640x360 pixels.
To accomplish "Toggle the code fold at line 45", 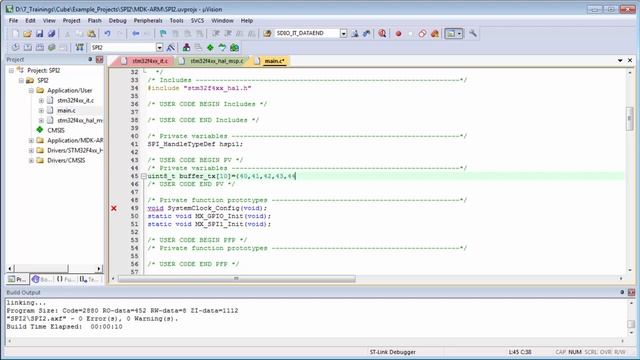I will pos(144,176).
